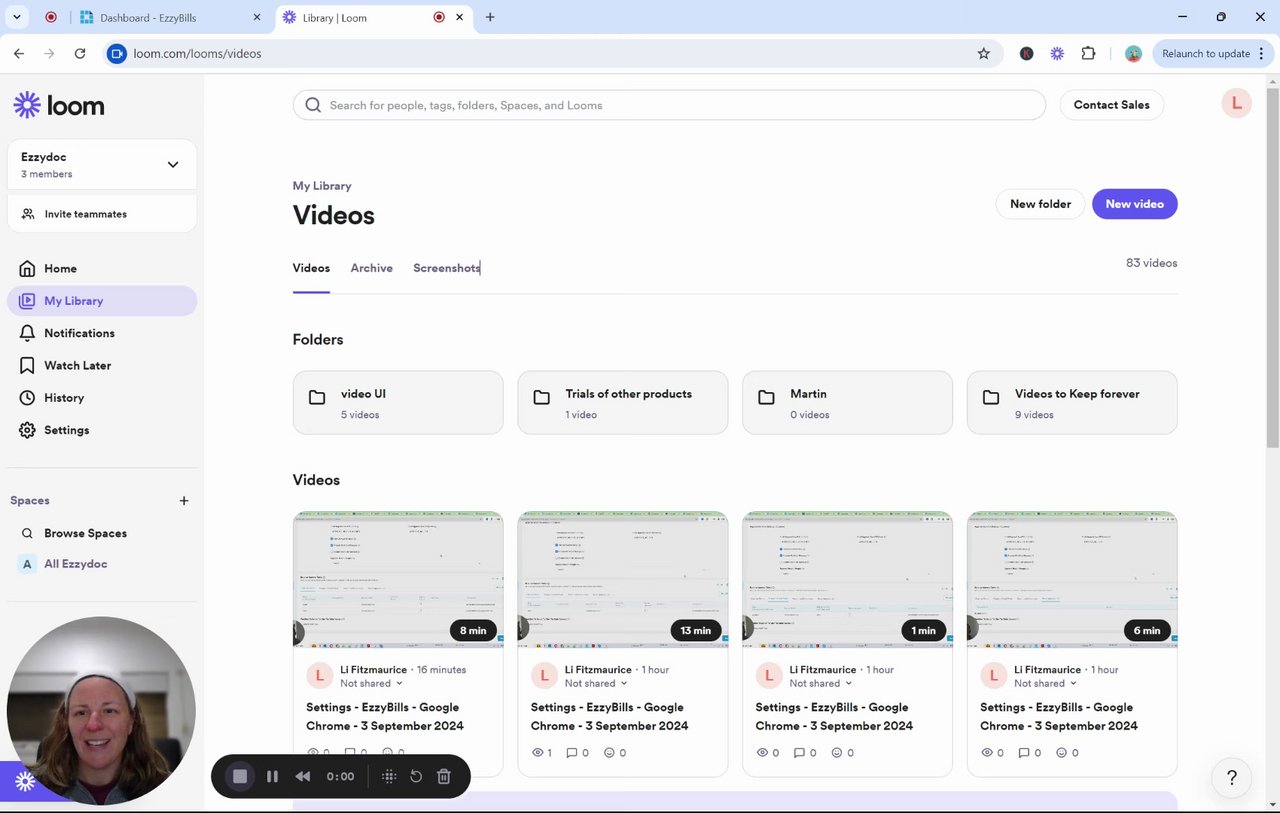Go to Home in the sidebar
This screenshot has width=1280, height=813.
tap(102, 268)
